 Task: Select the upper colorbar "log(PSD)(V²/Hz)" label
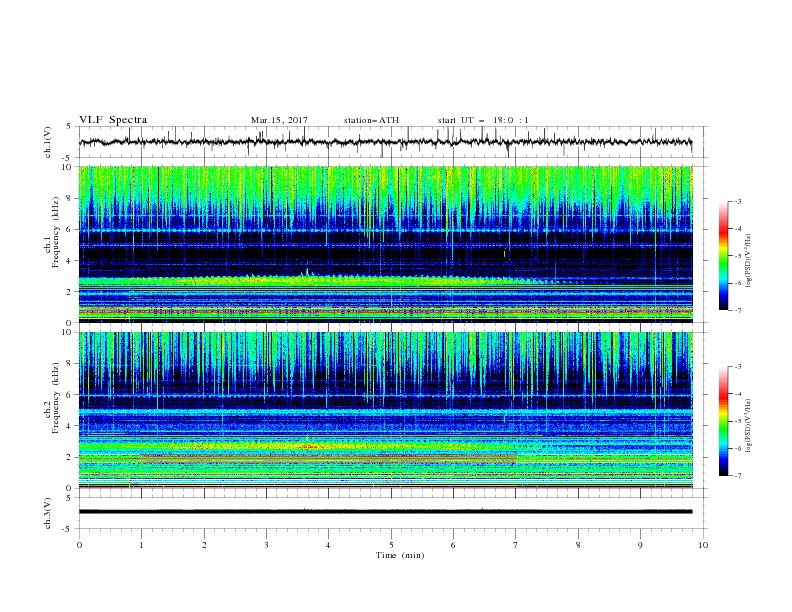coord(749,261)
